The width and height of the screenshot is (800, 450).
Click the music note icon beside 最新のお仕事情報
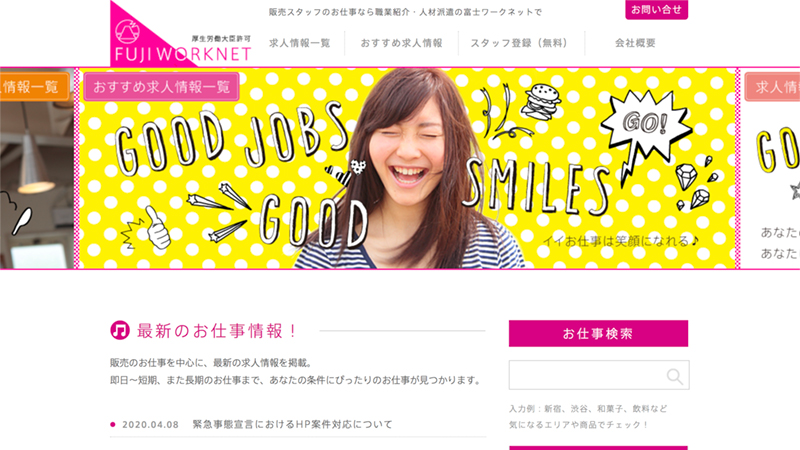[120, 331]
